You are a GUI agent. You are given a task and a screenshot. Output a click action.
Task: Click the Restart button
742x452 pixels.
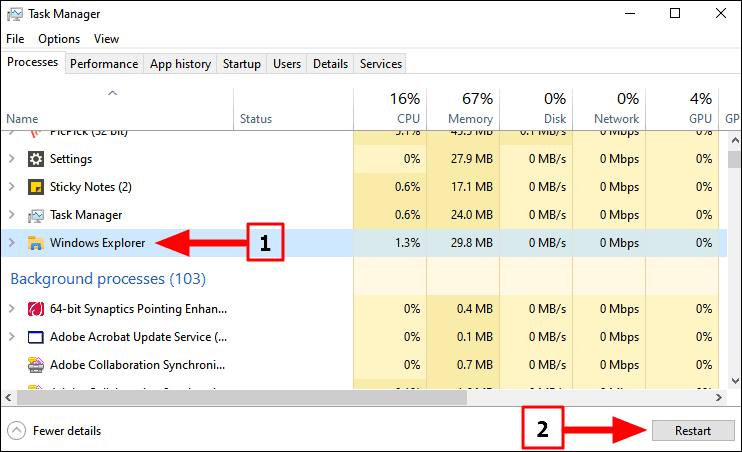pos(693,431)
